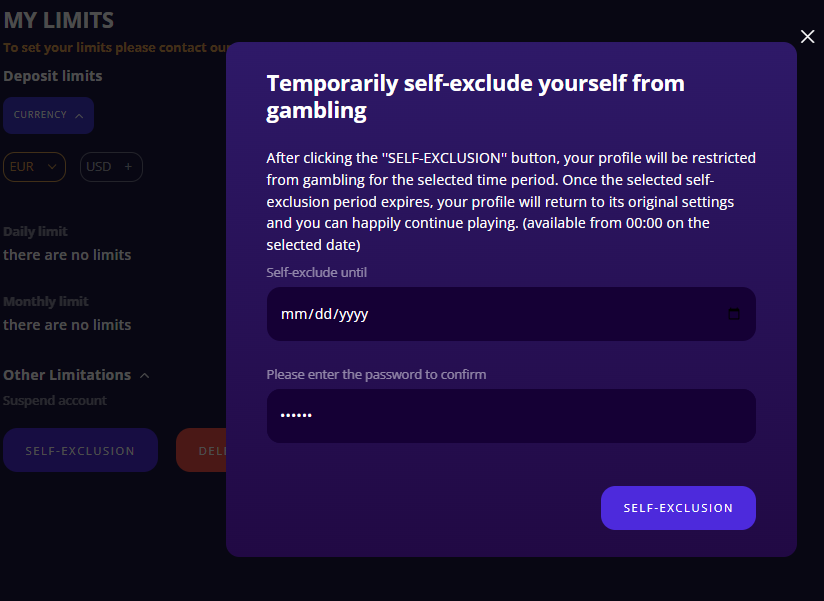Close the self-exclusion dialog with the X
824x601 pixels.
click(808, 37)
